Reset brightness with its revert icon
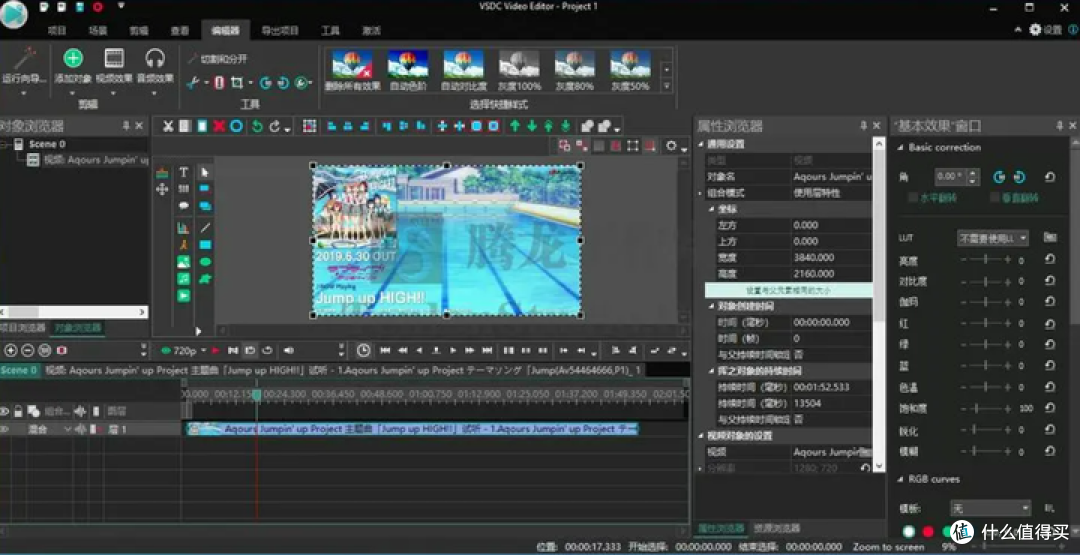Screen dimensions: 1080x555 click(1050, 259)
